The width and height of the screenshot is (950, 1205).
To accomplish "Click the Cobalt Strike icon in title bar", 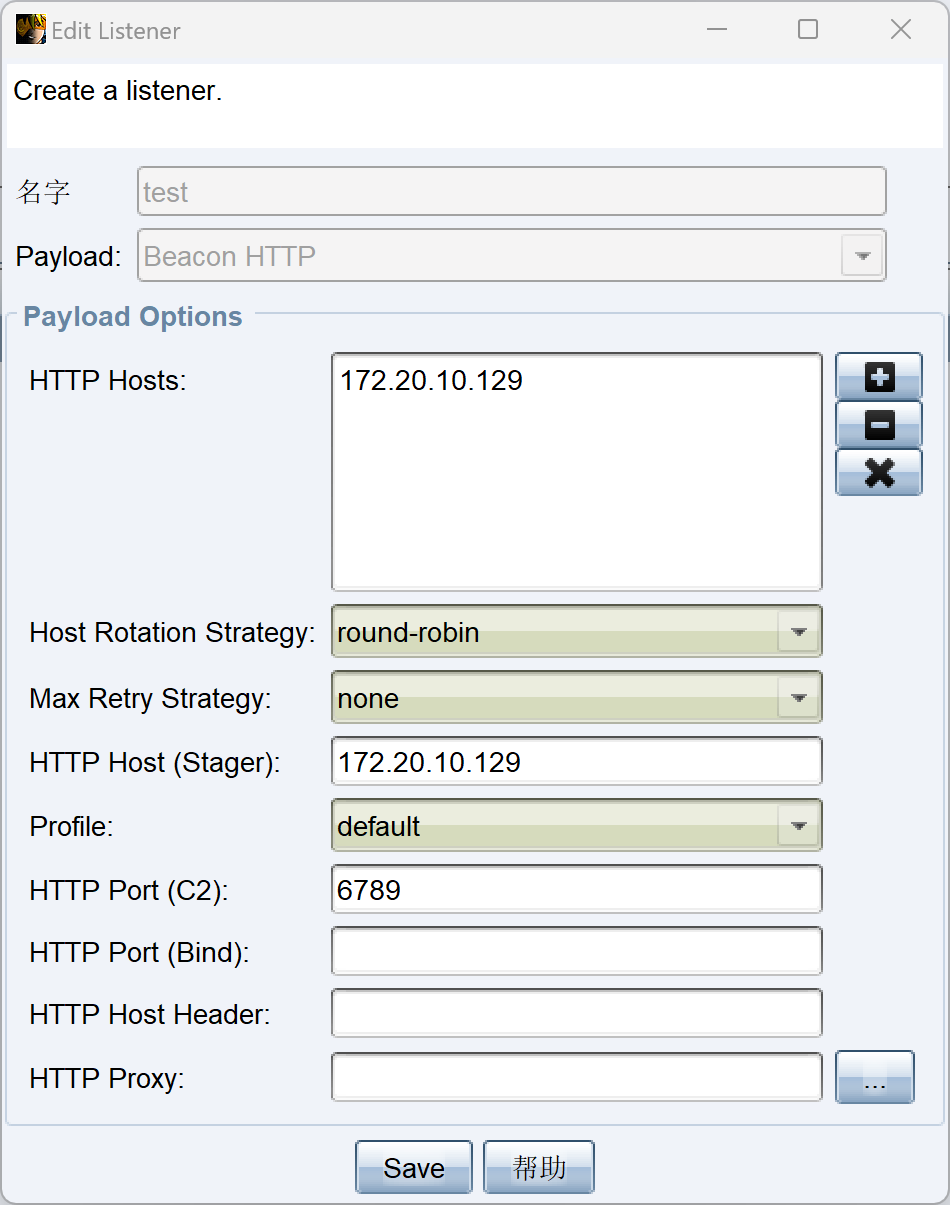I will pos(30,30).
